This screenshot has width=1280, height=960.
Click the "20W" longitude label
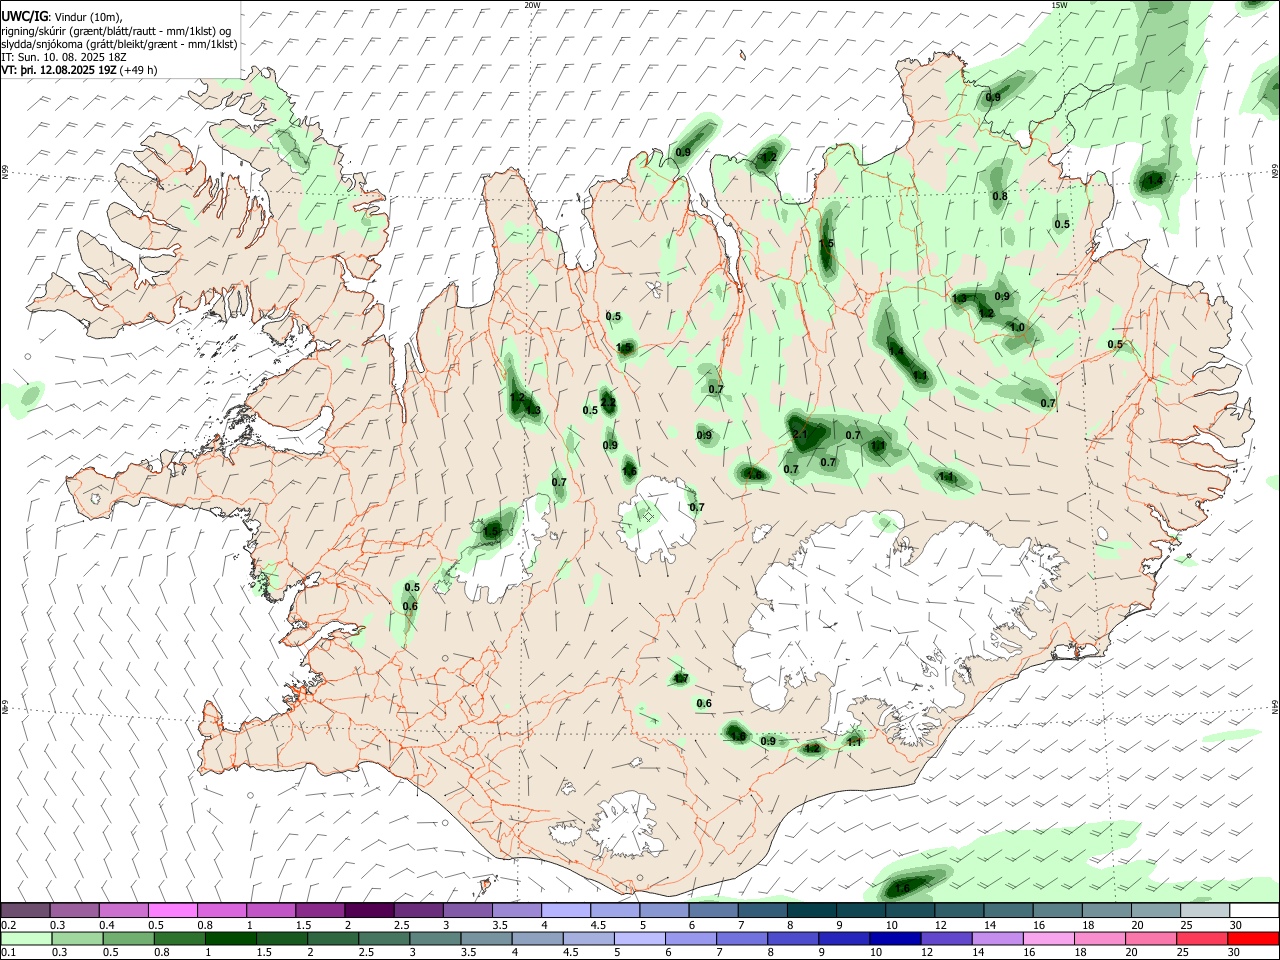[532, 5]
